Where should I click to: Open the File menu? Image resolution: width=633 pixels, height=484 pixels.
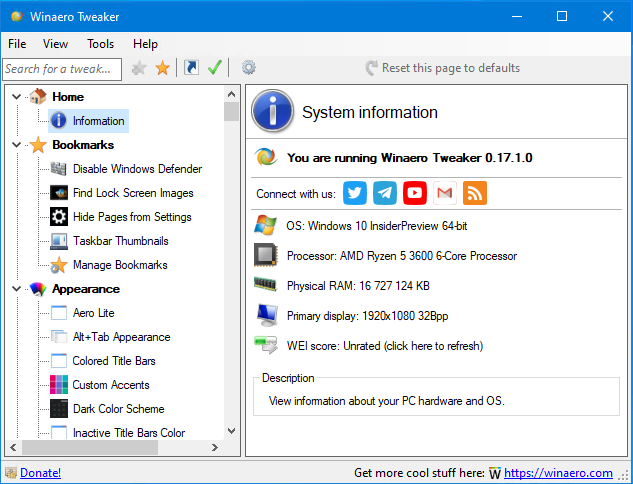(x=17, y=44)
